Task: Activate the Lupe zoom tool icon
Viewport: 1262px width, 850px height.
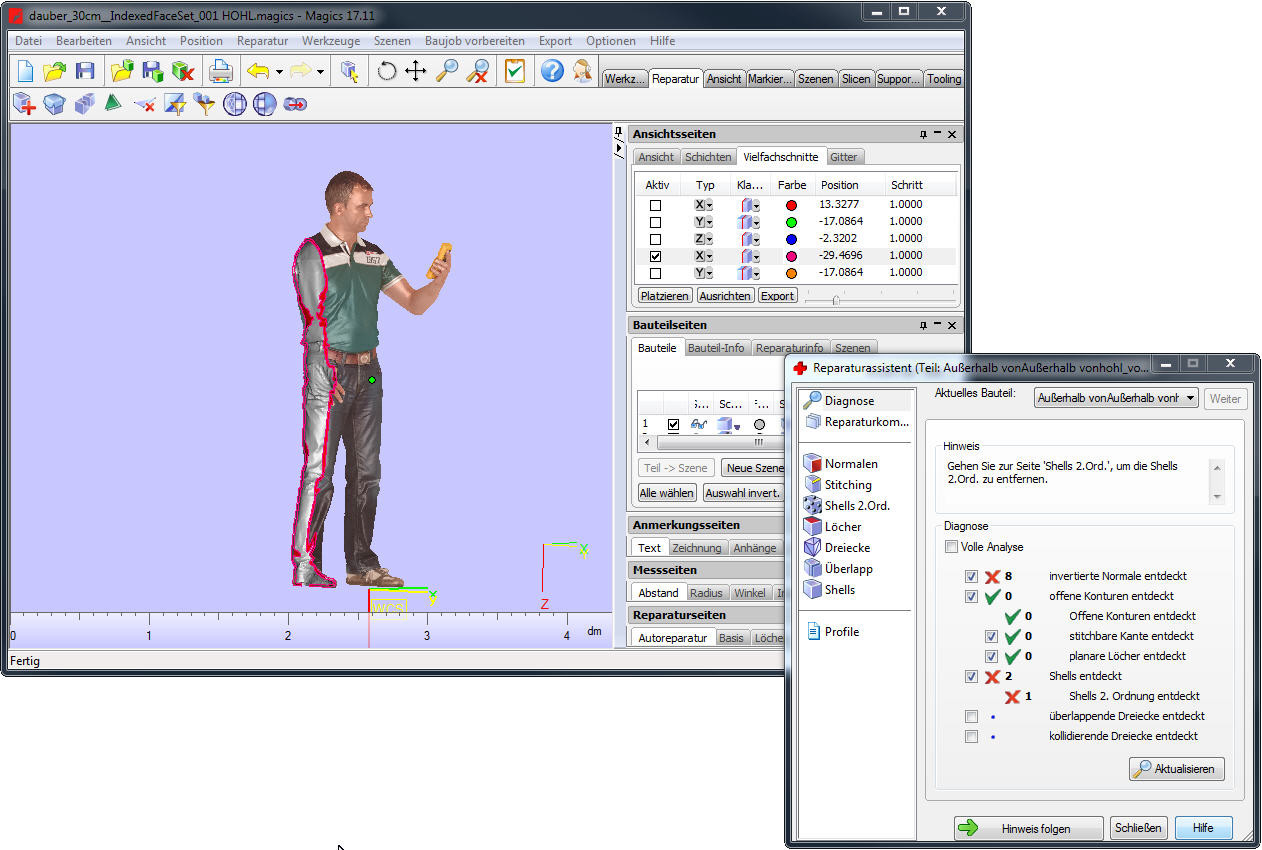Action: [447, 71]
